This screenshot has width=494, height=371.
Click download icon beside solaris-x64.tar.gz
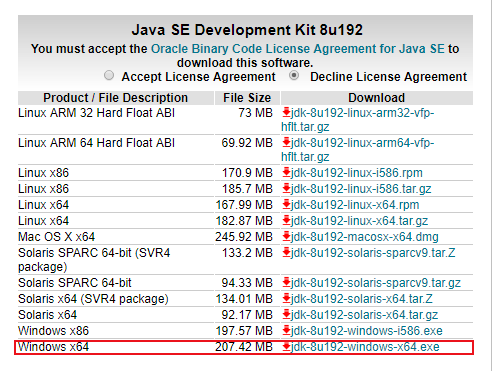286,315
